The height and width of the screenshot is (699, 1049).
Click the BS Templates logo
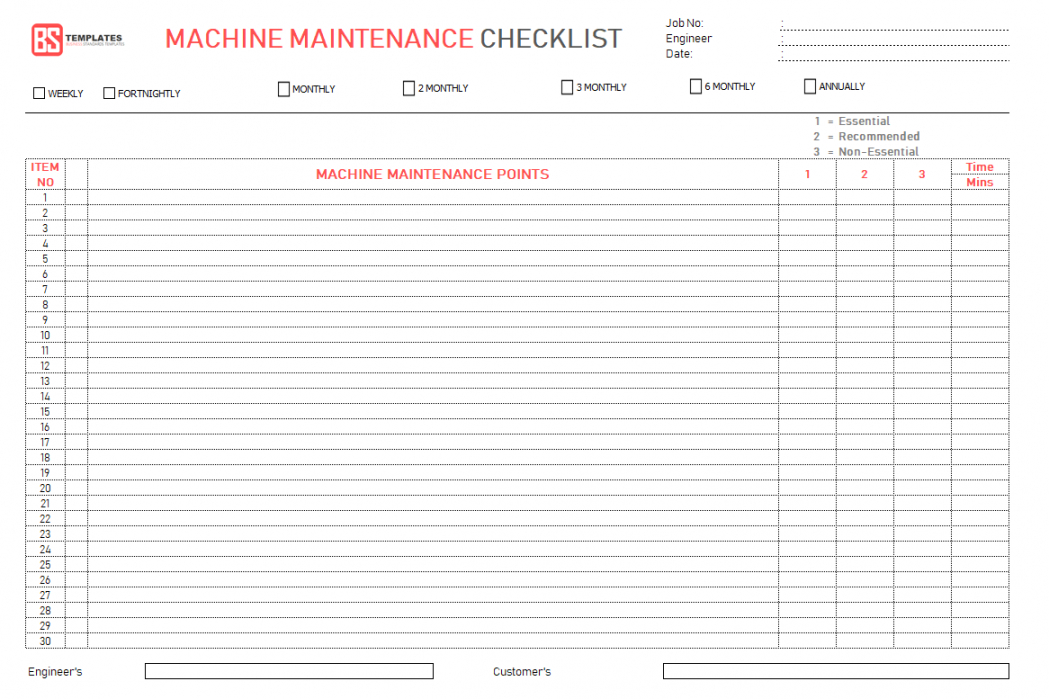coord(76,40)
